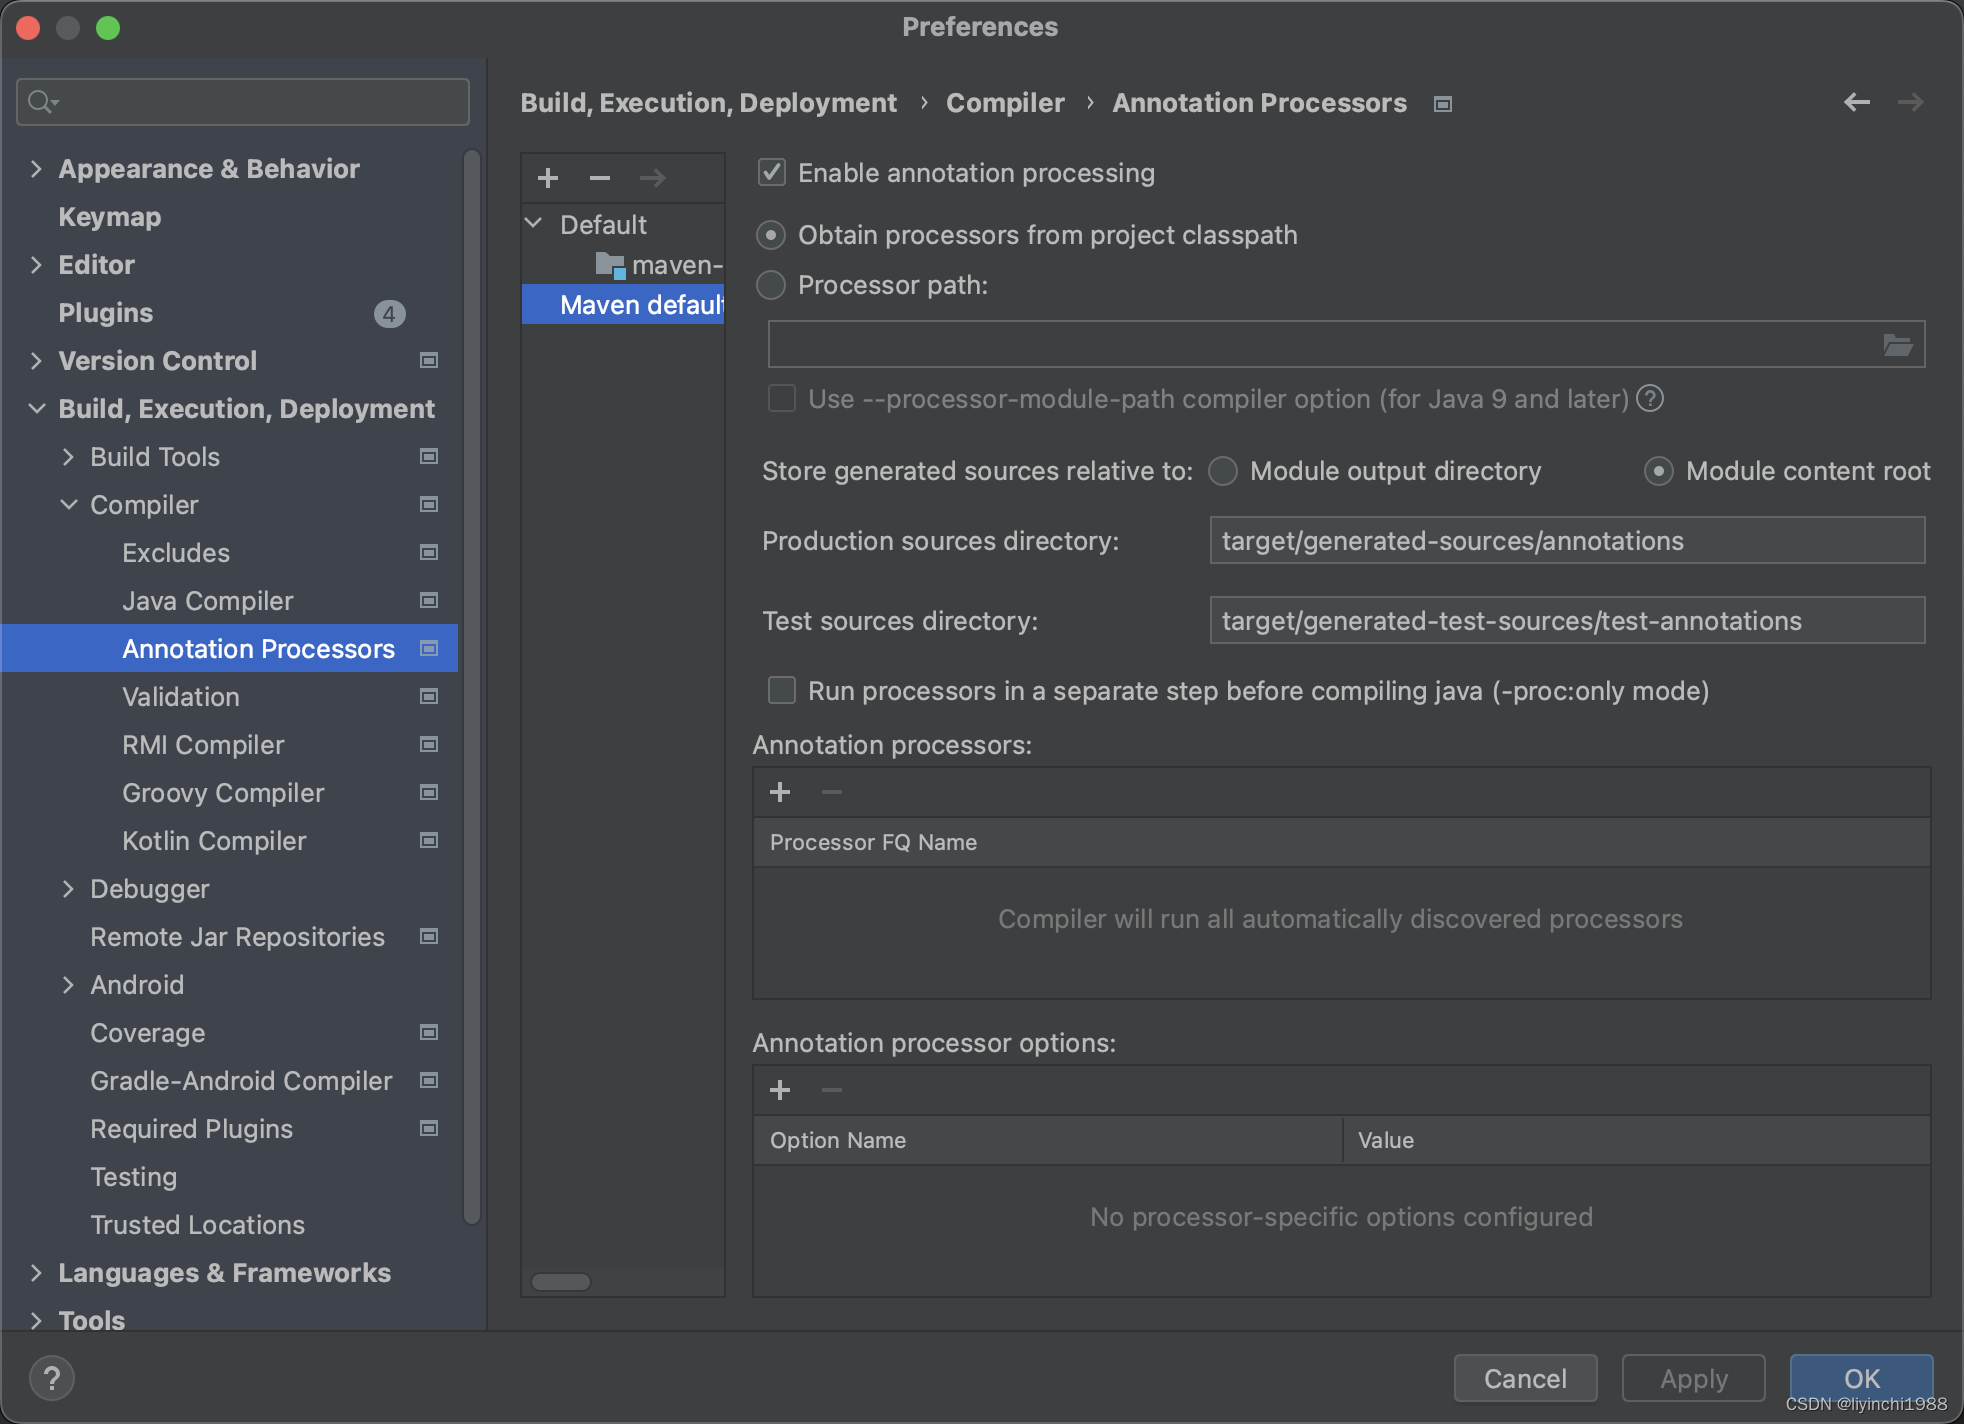Expand the Build Tools section
1964x1424 pixels.
pyautogui.click(x=68, y=456)
